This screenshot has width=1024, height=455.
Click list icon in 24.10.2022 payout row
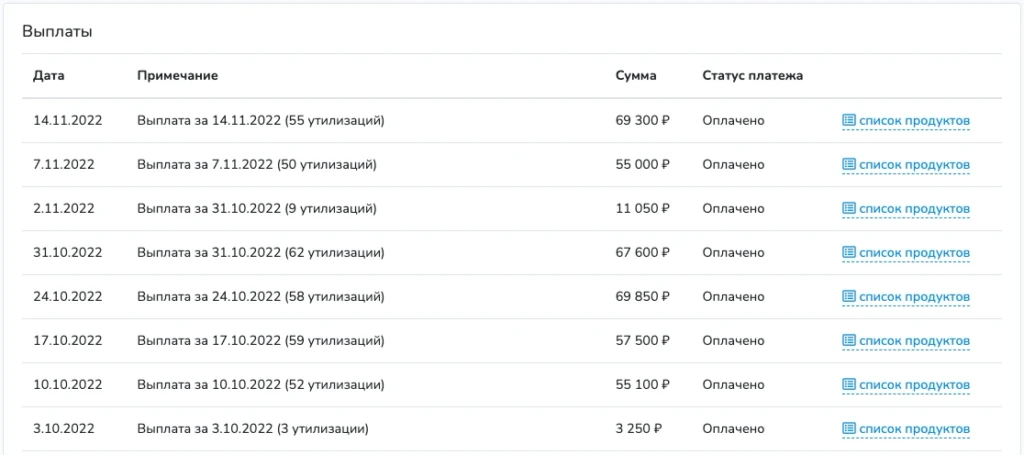(x=848, y=296)
